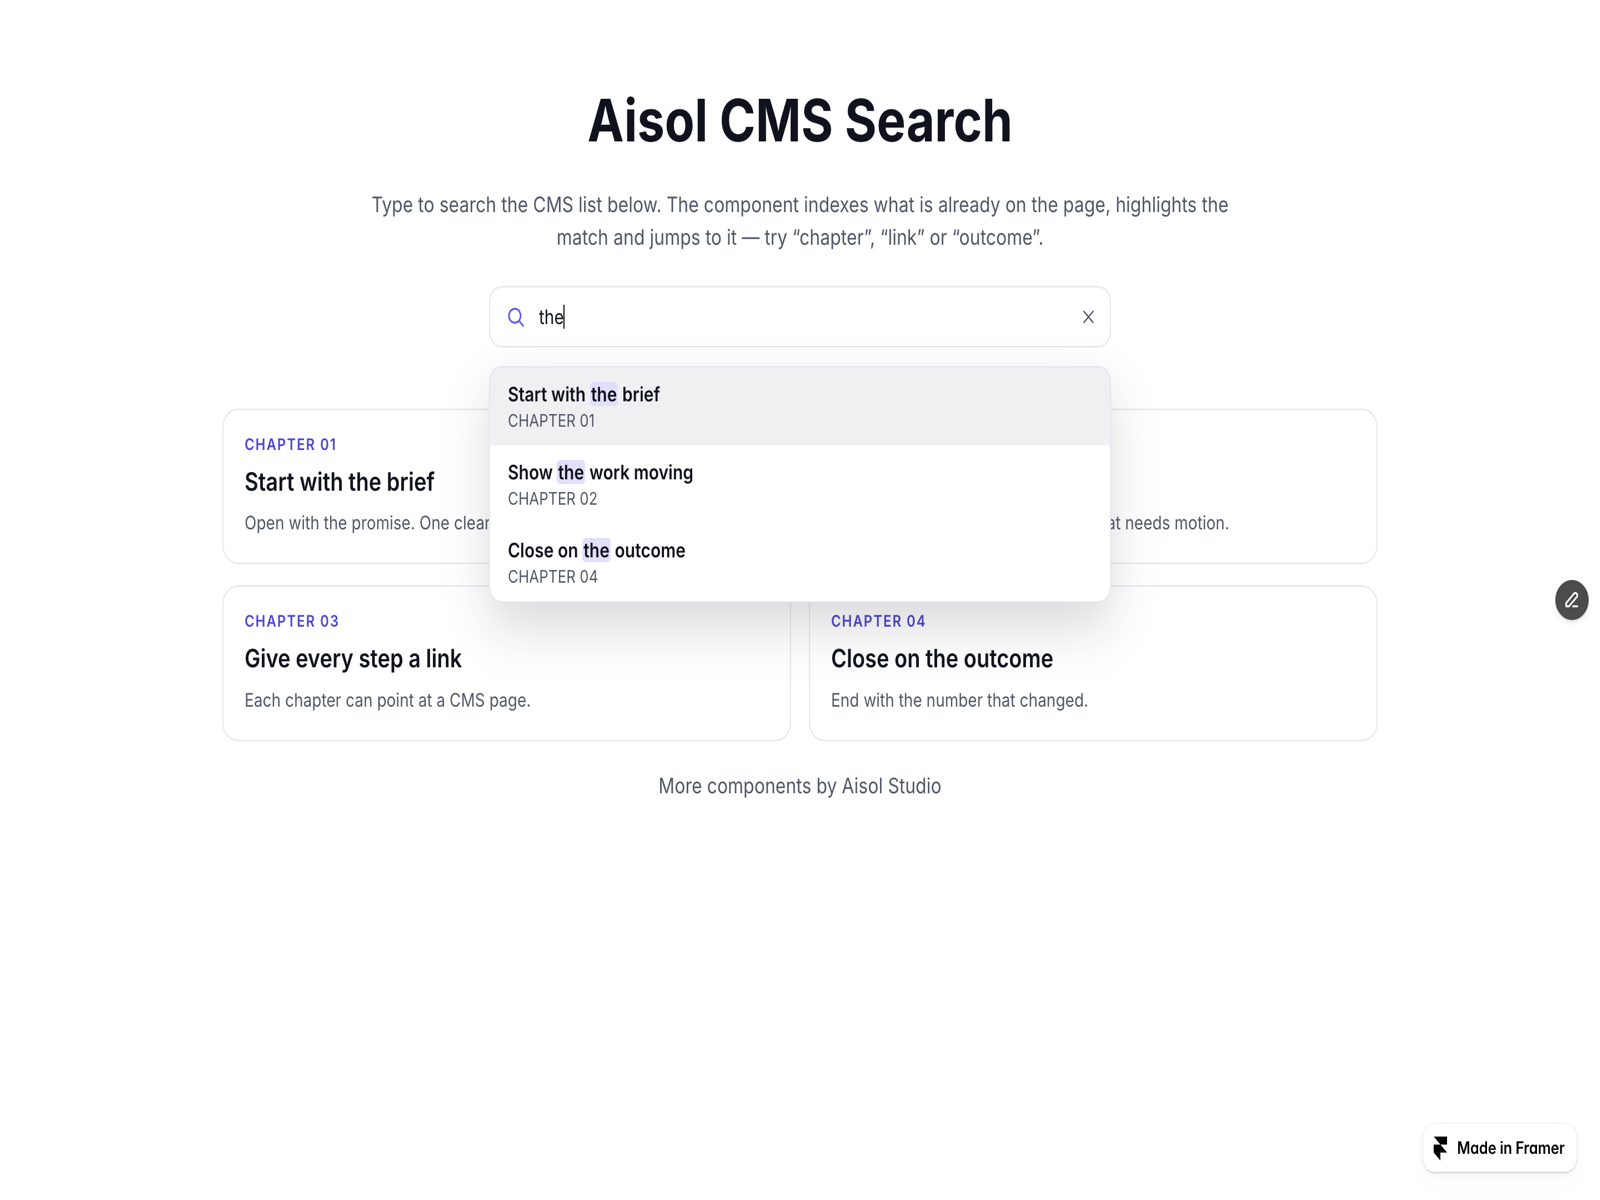Viewport: 1600px width, 1200px height.
Task: Click the CHAPTER 02 label in the dropdown
Action: pyautogui.click(x=552, y=499)
